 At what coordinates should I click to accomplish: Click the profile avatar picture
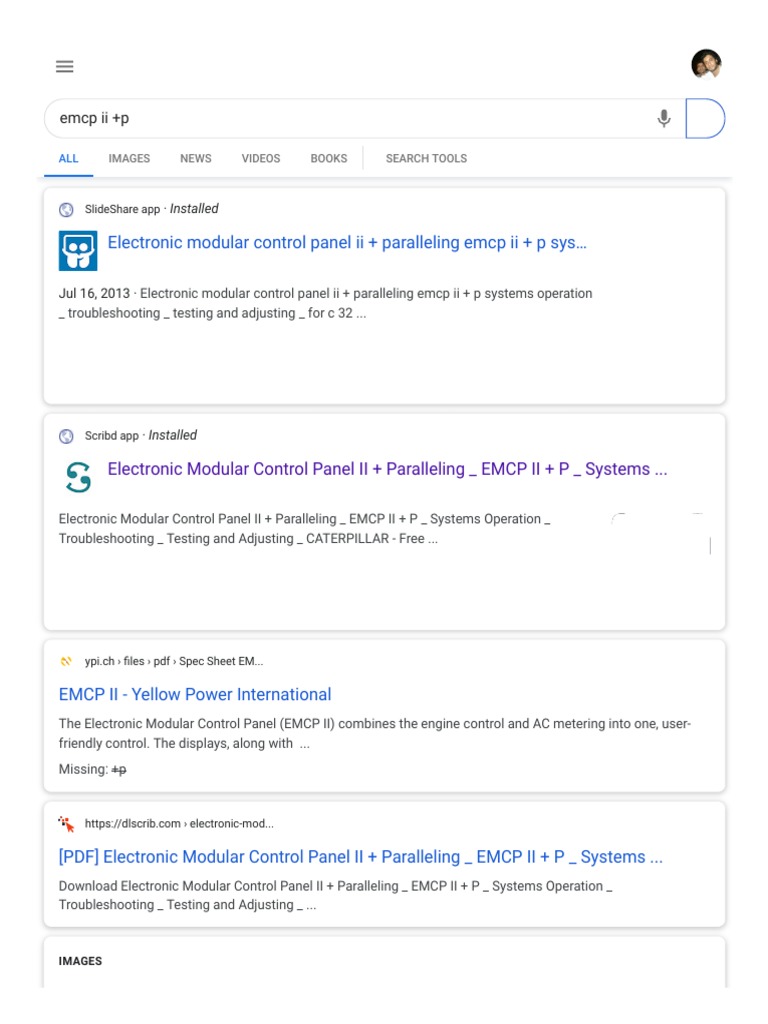tap(706, 65)
